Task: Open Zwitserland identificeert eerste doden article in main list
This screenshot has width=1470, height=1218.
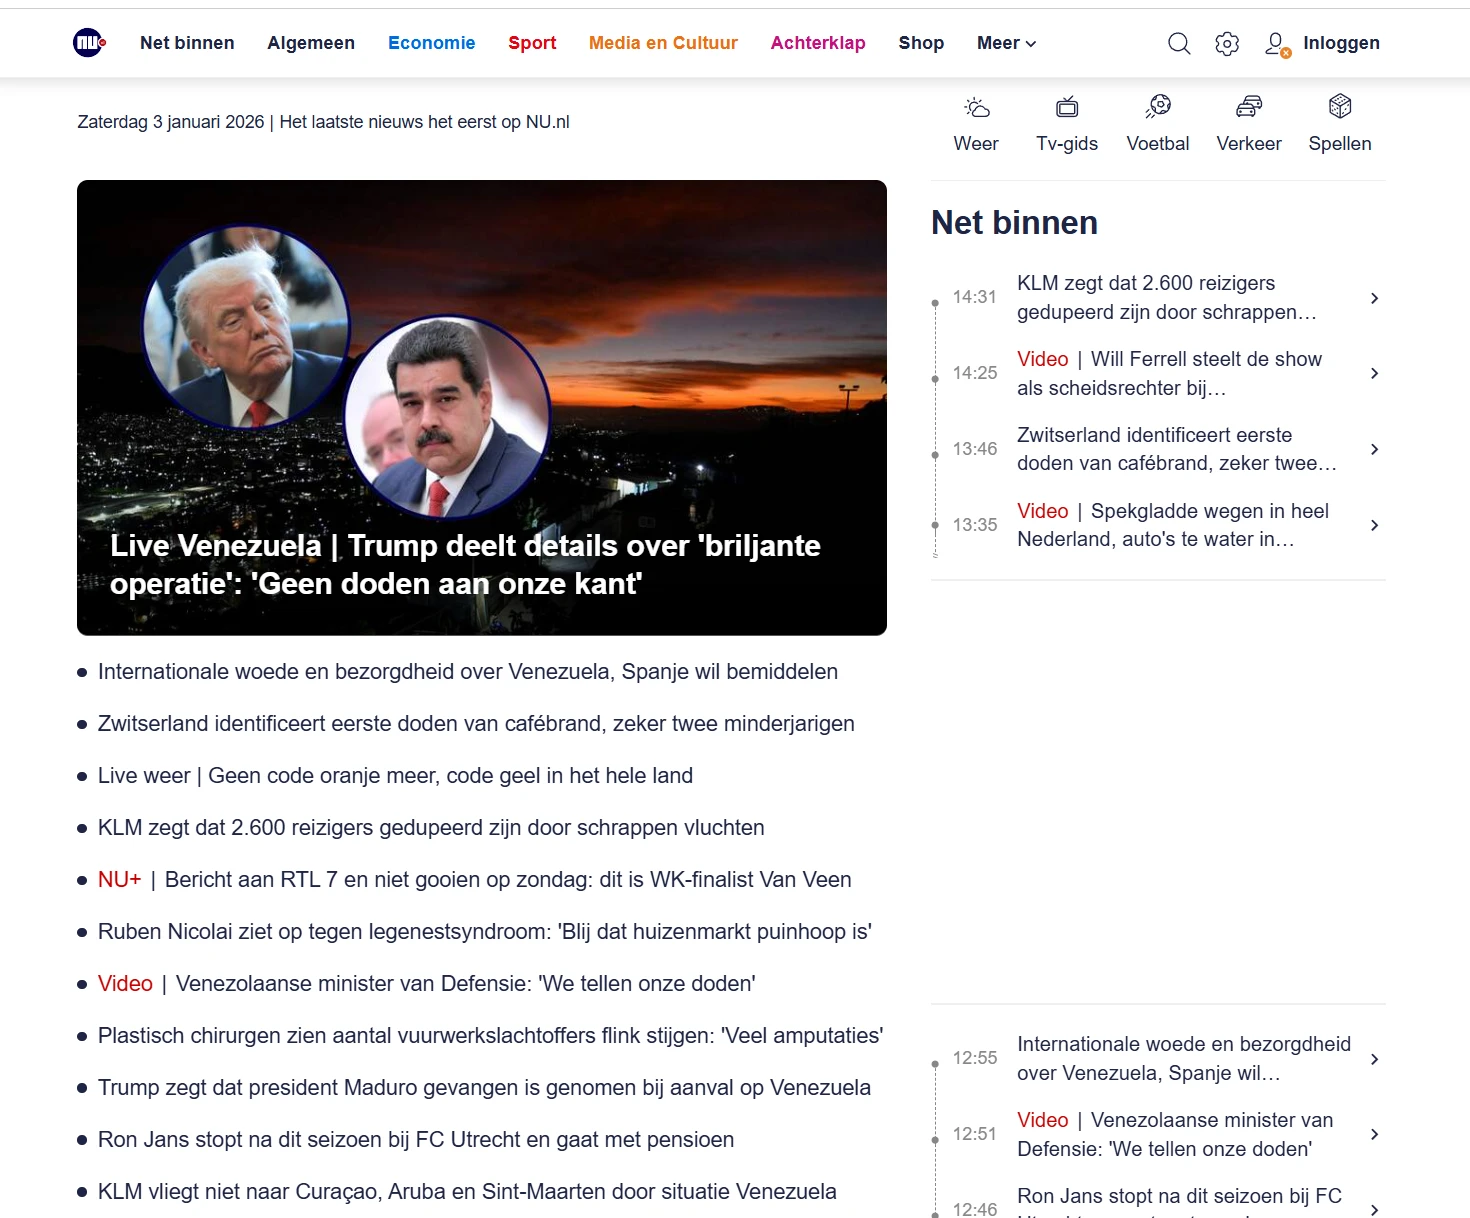Action: [476, 724]
